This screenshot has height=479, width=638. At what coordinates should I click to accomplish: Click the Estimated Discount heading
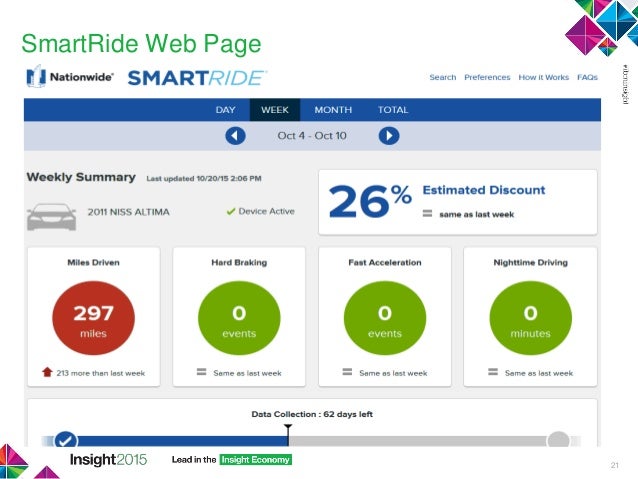click(x=484, y=190)
